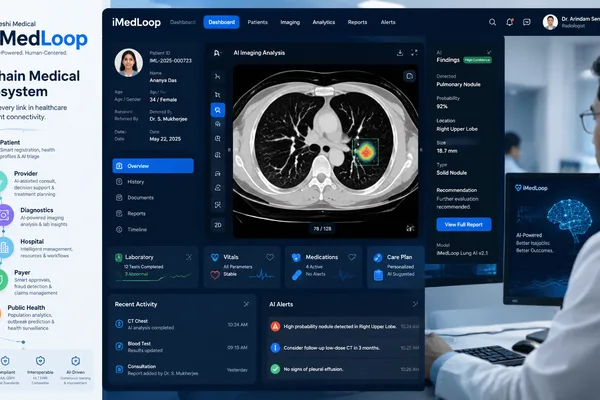Click the heatmap nodule box on the CT scan

click(x=366, y=152)
